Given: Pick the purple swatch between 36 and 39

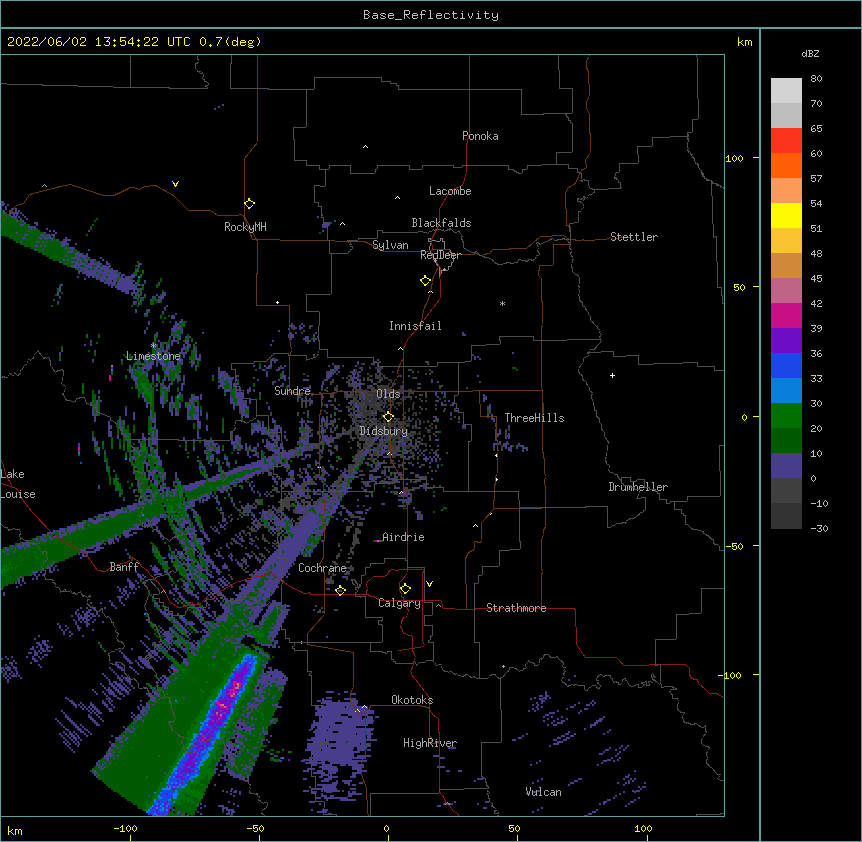Looking at the screenshot, I should pos(786,340).
